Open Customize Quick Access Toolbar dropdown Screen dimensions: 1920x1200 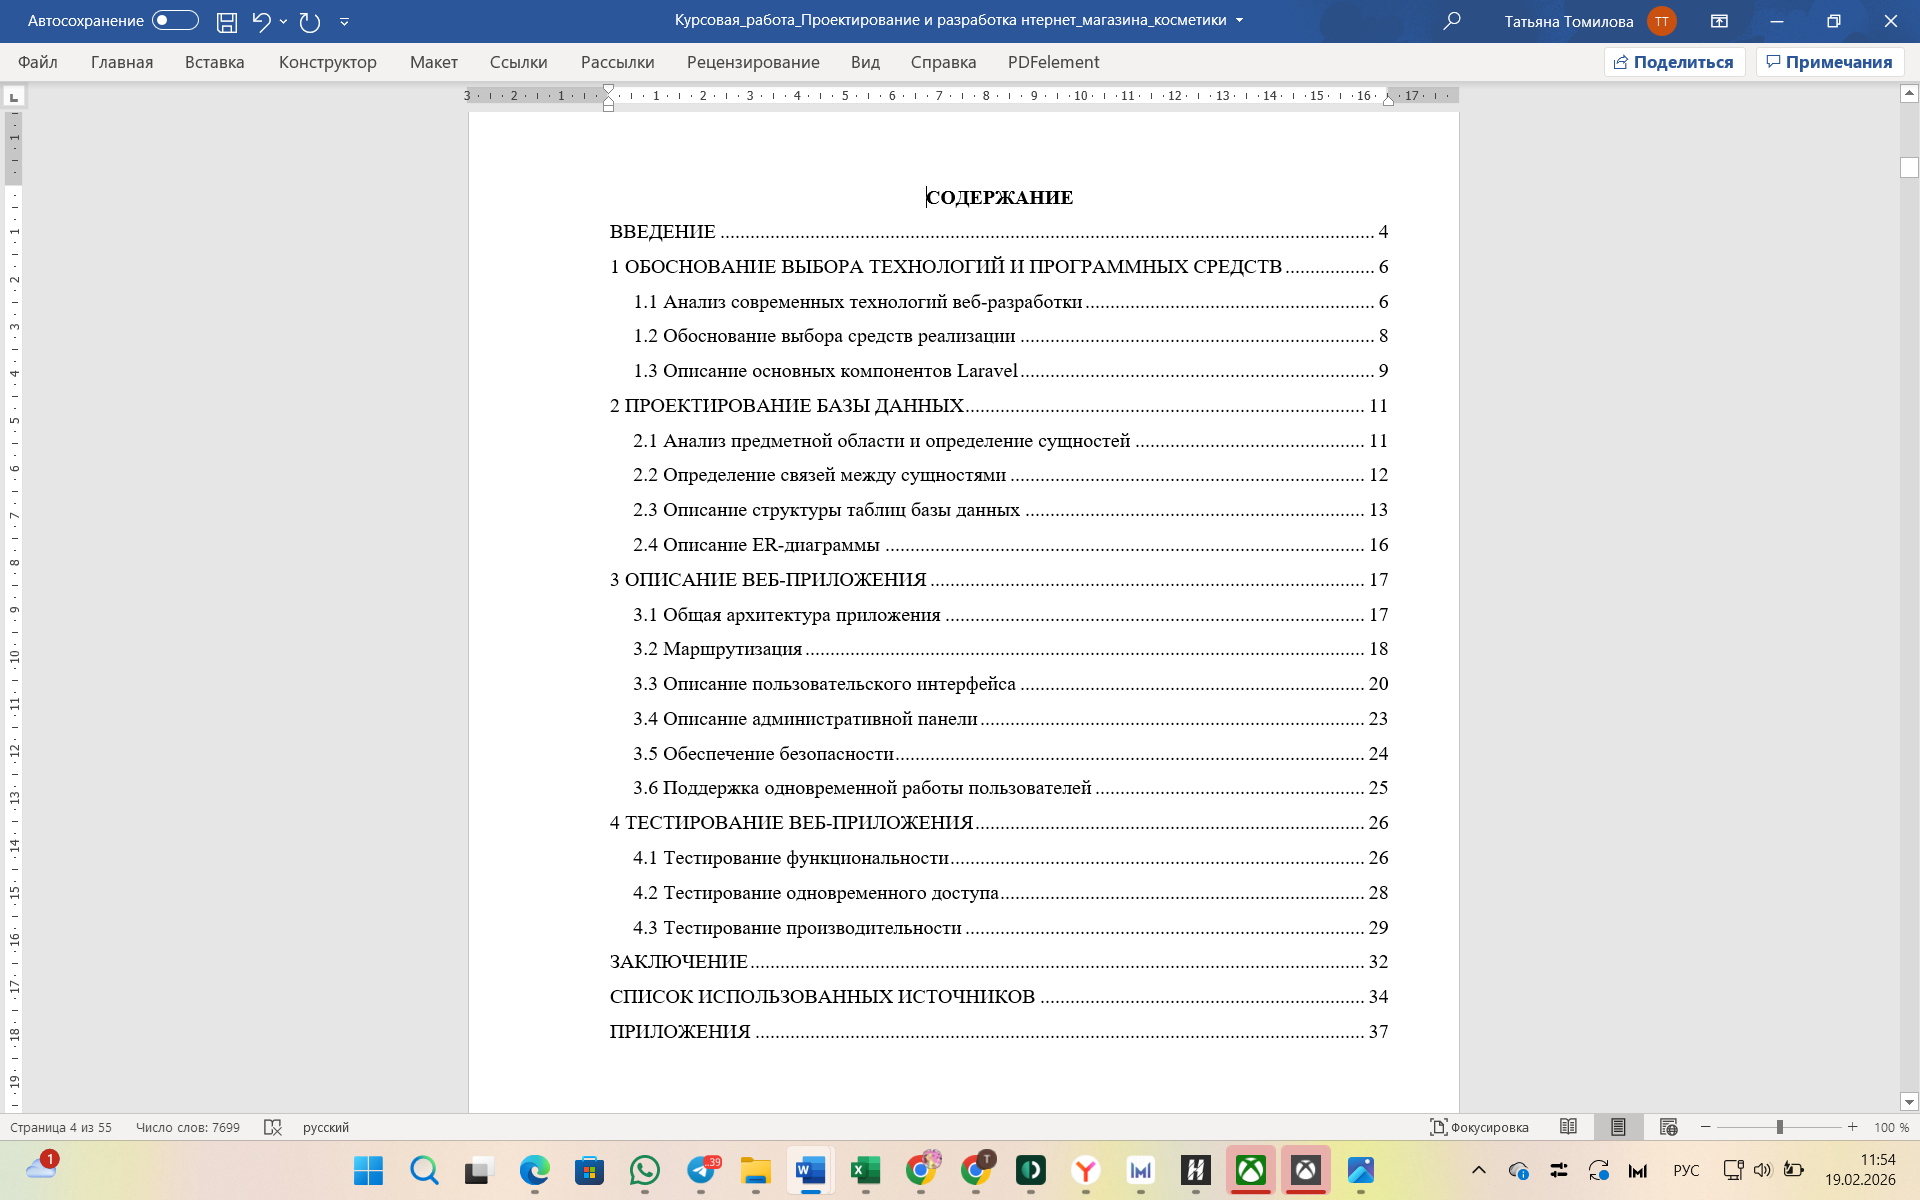[x=344, y=21]
